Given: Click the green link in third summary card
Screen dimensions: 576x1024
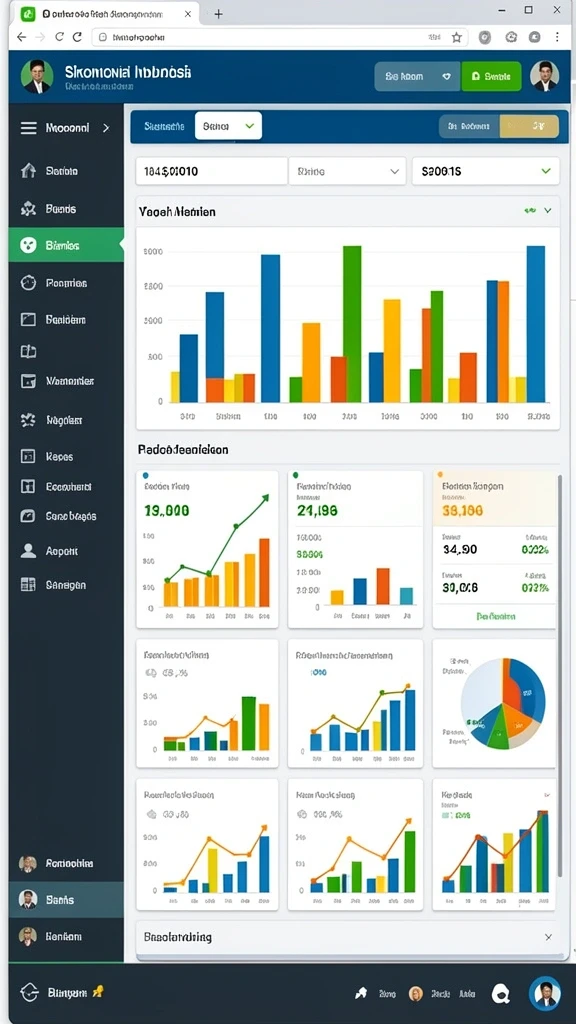Looking at the screenshot, I should point(496,616).
